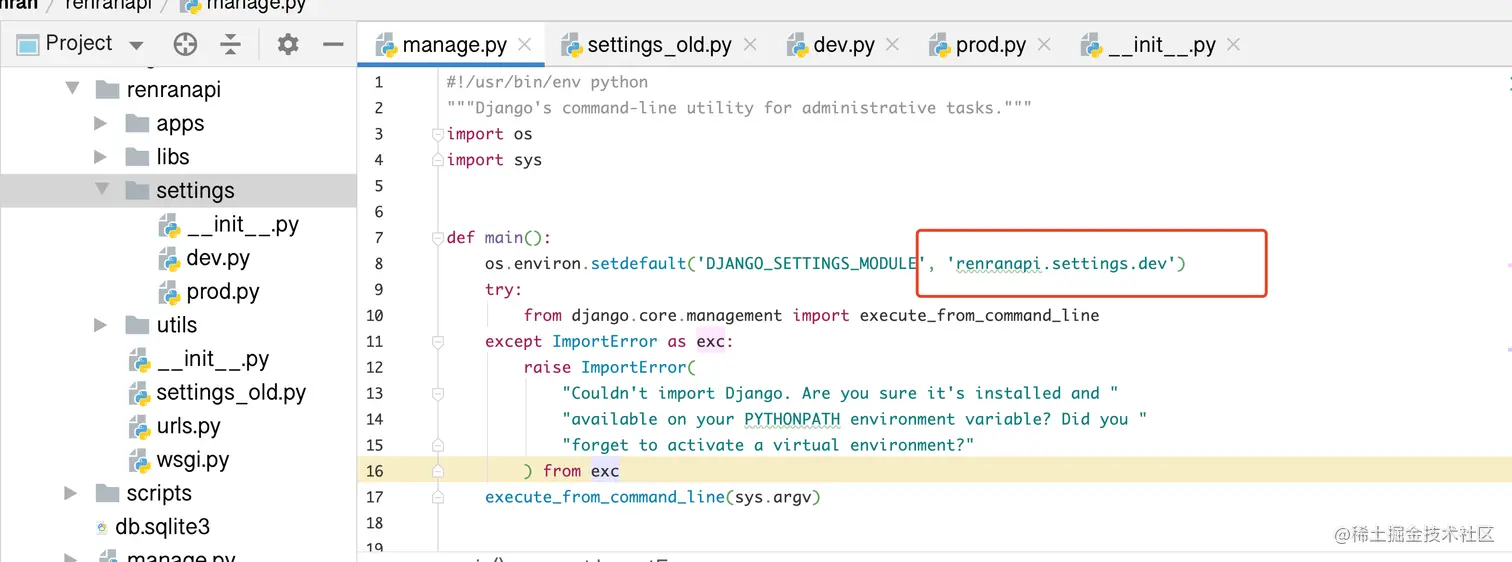
Task: Hide the Project panel with the minus icon
Action: [x=333, y=44]
